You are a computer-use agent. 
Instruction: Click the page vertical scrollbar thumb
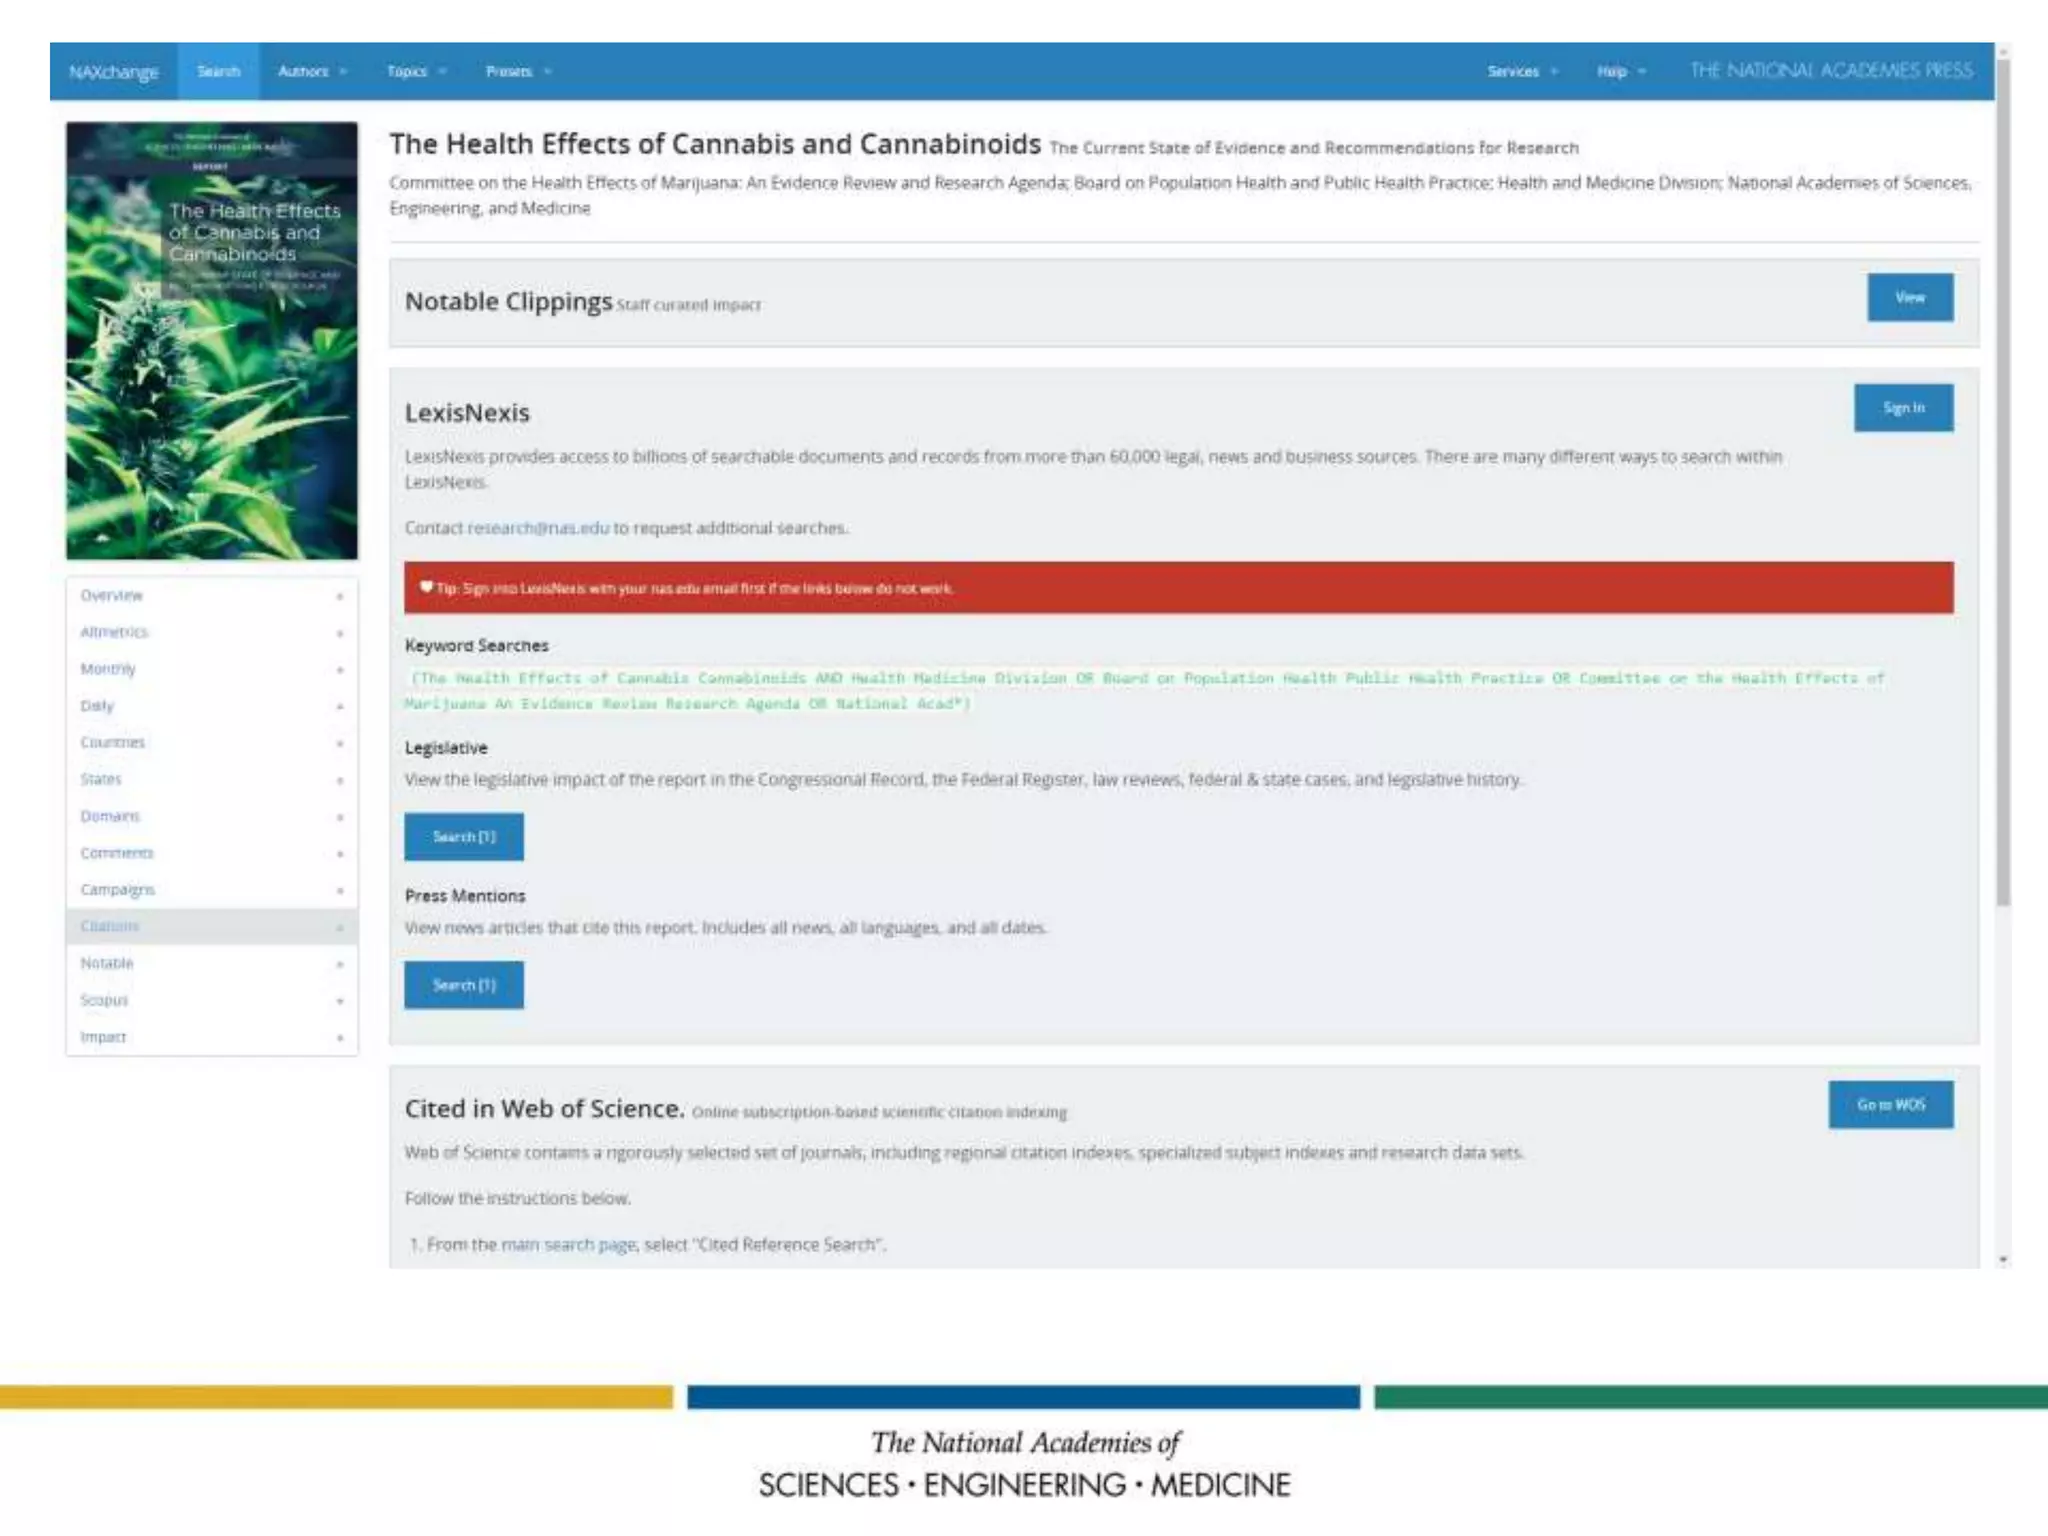tap(2002, 480)
